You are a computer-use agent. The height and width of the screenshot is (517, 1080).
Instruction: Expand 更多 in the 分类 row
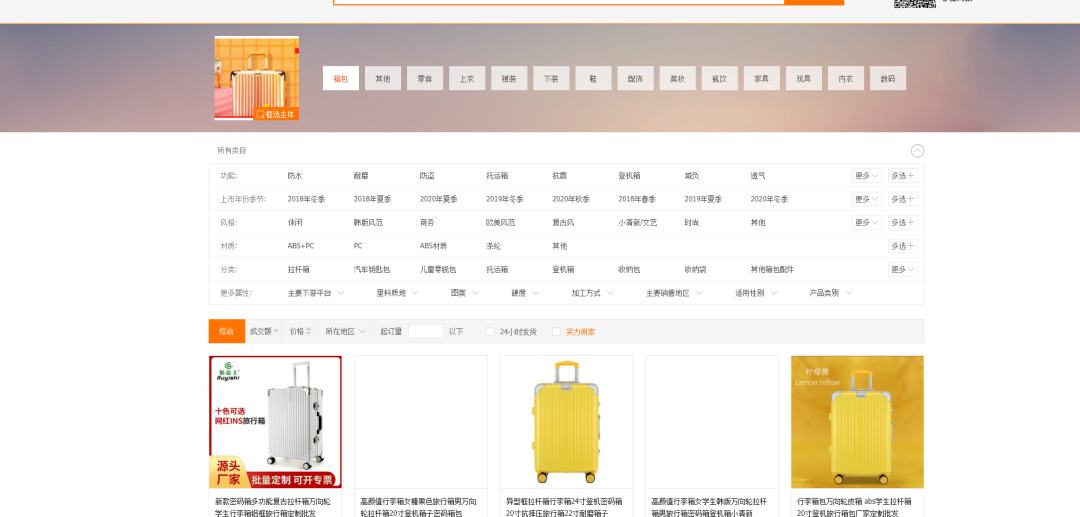coord(903,269)
